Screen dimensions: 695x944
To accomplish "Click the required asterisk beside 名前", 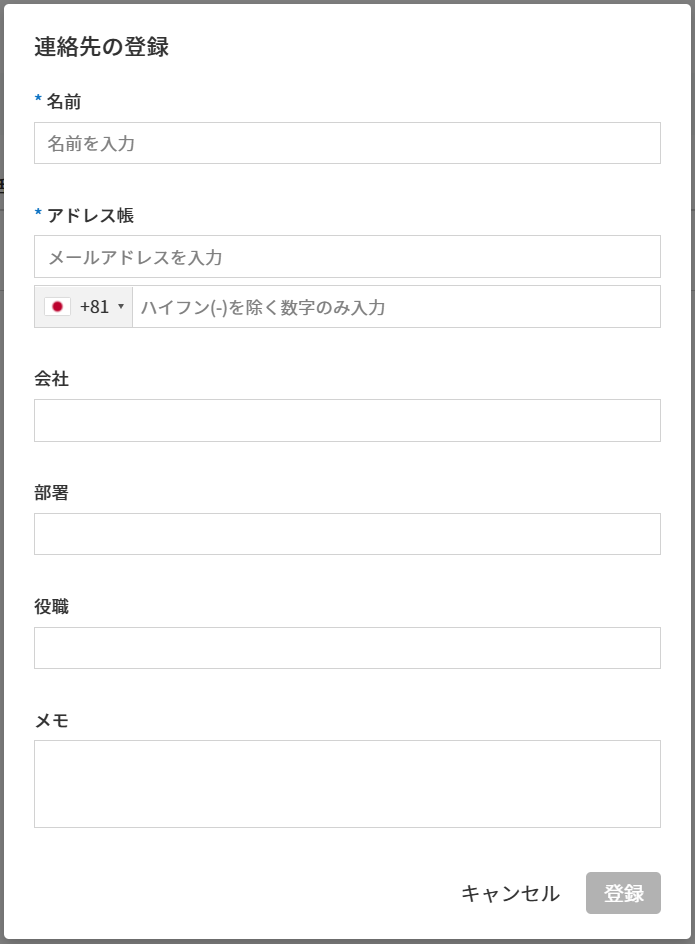I will (38, 100).
